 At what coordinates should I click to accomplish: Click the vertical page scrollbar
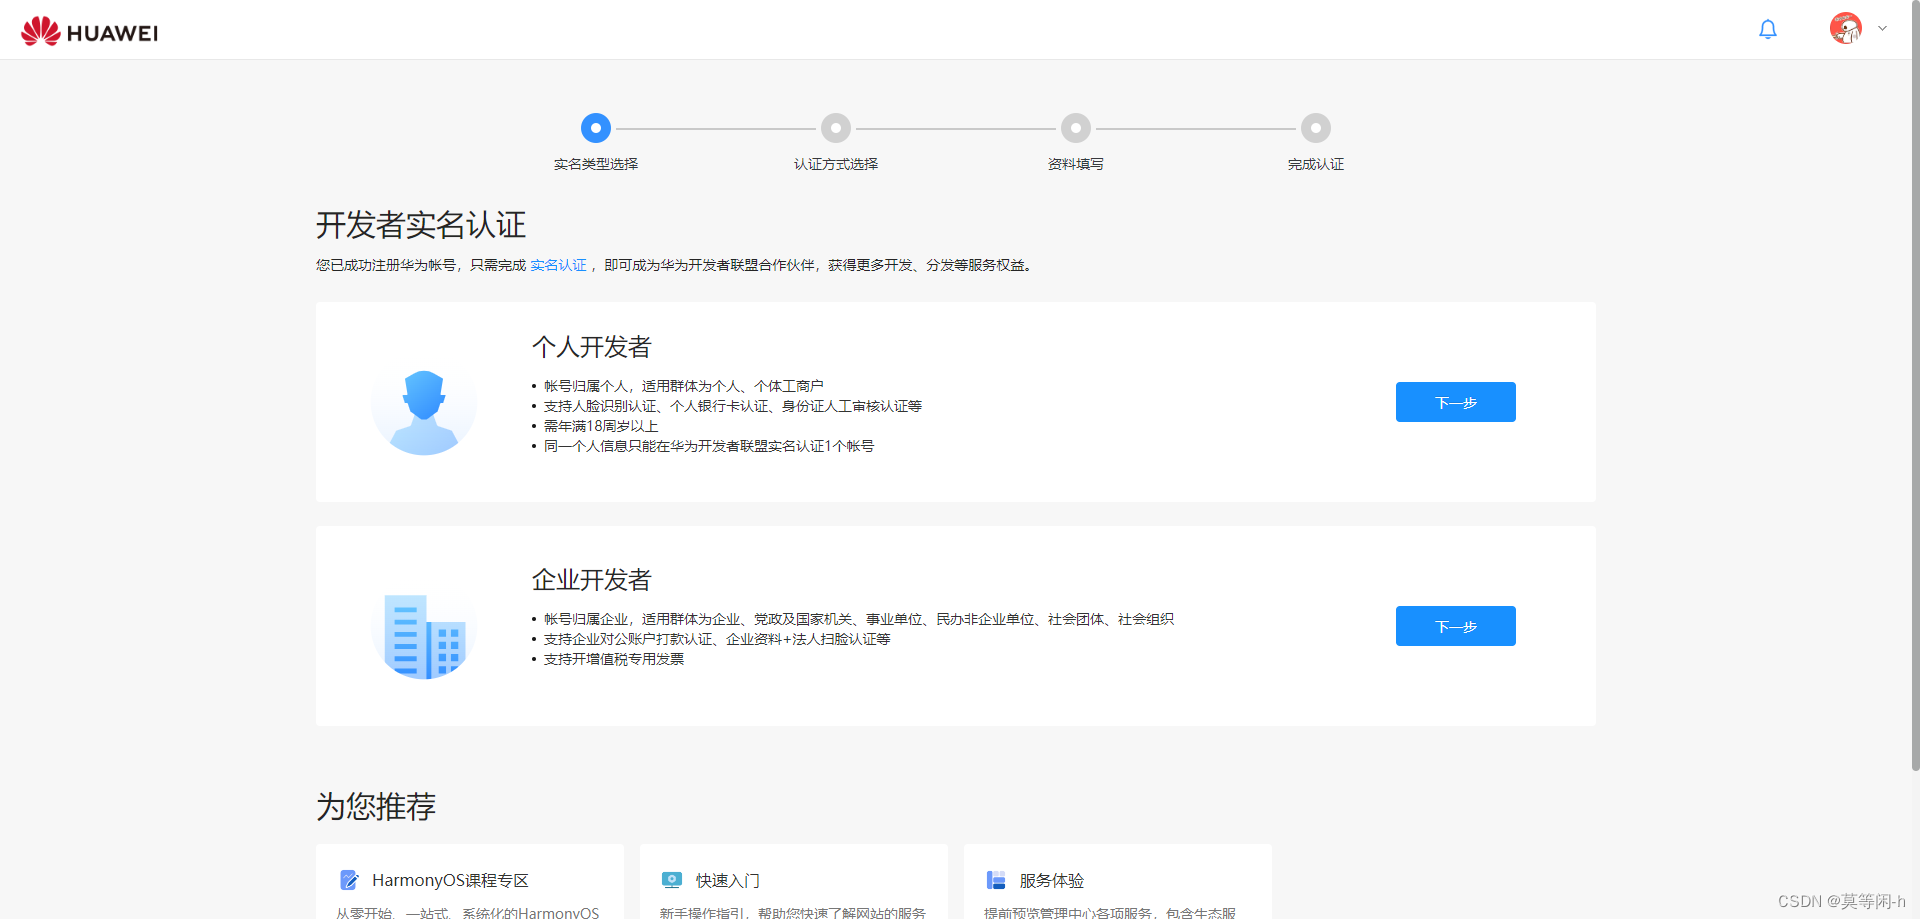coord(1915,385)
